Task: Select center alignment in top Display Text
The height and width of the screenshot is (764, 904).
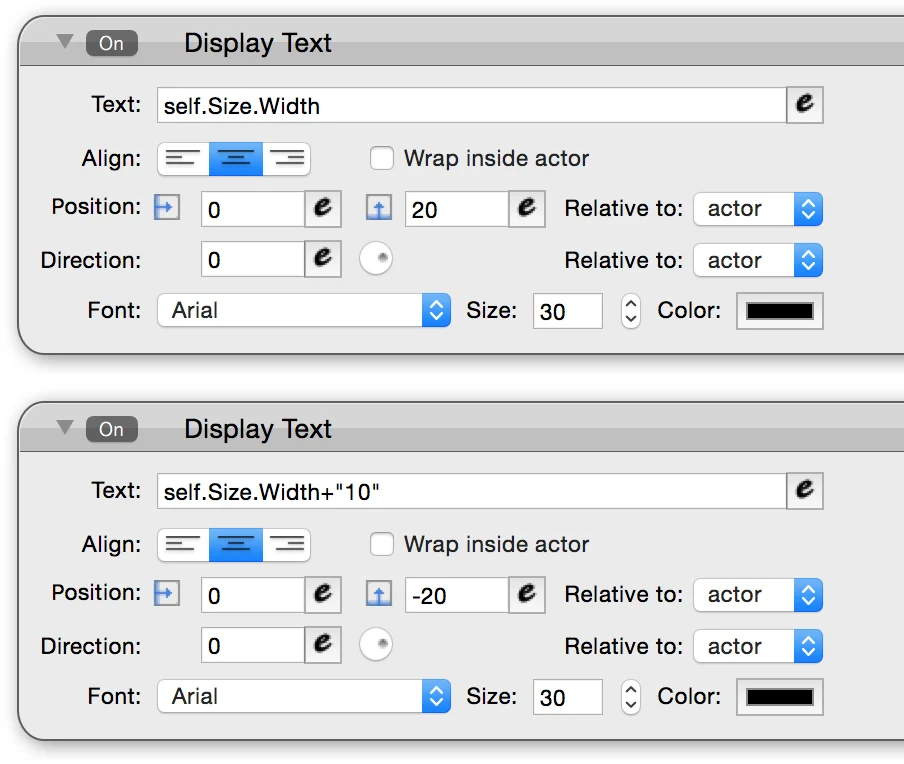Action: pos(236,159)
